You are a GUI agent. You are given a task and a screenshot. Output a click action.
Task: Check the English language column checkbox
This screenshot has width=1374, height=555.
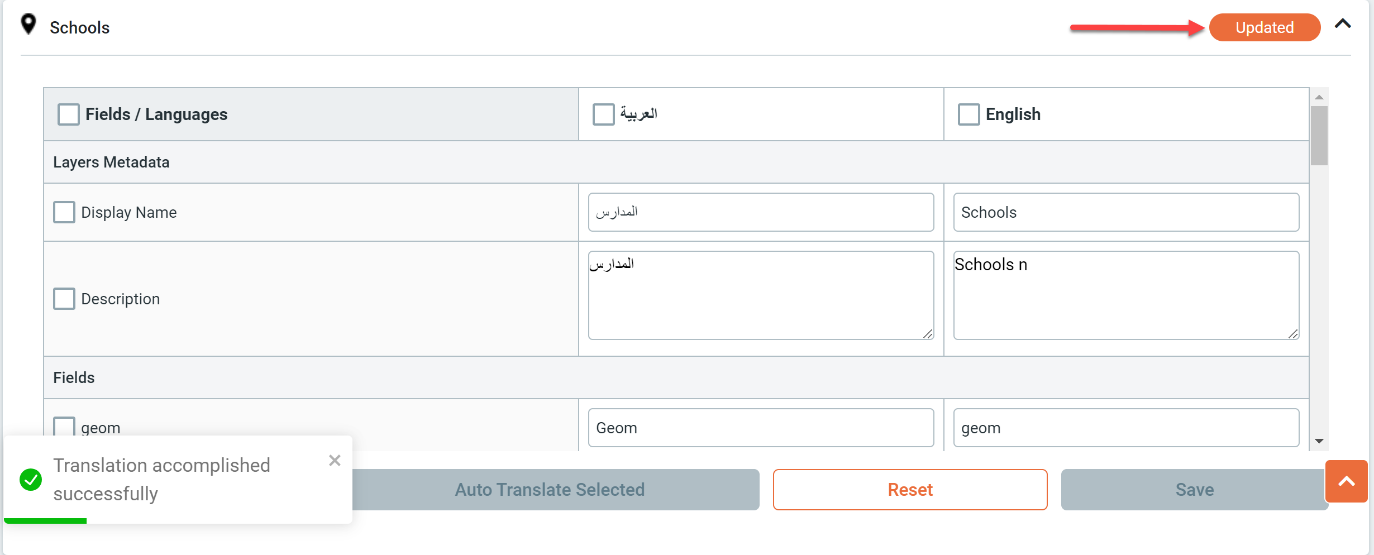(969, 115)
